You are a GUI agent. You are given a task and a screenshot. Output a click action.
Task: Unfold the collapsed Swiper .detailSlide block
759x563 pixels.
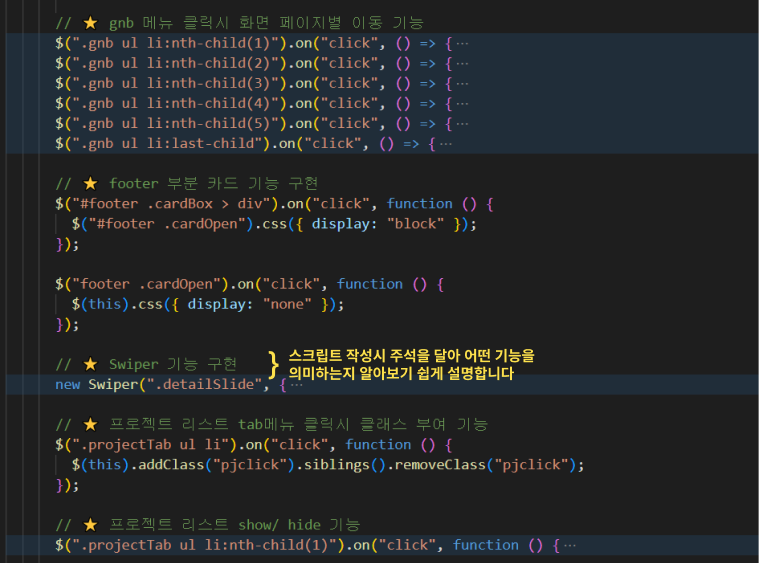pos(296,384)
